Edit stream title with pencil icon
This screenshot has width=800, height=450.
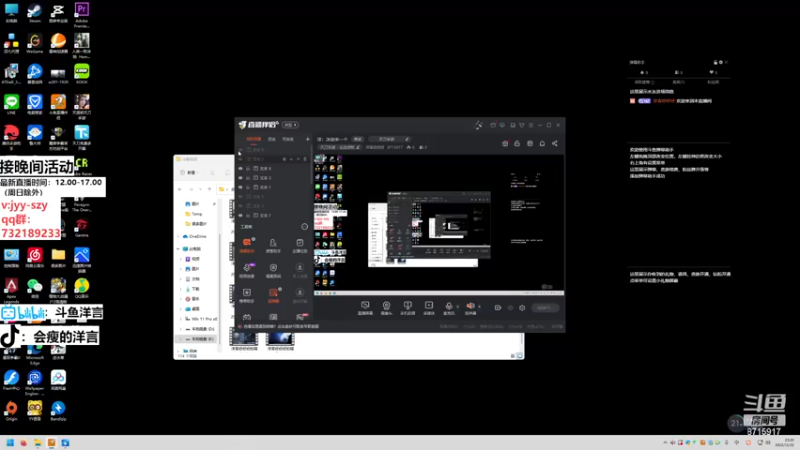[x=407, y=139]
